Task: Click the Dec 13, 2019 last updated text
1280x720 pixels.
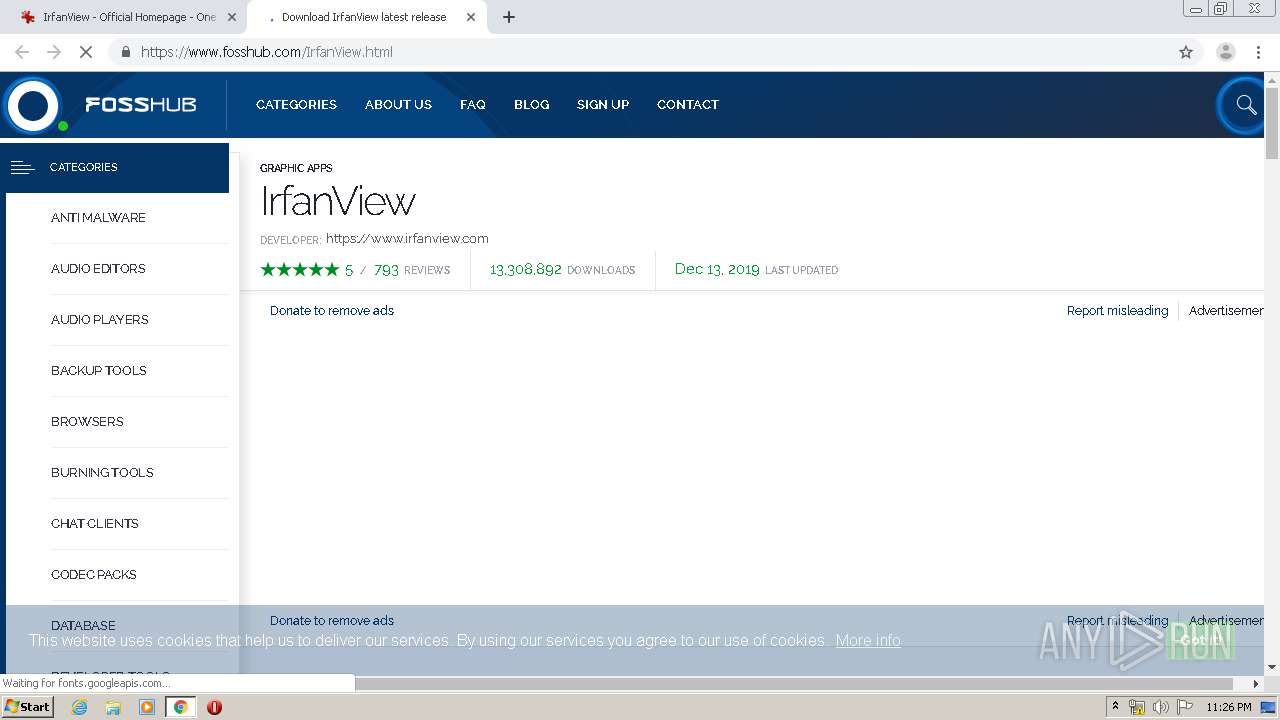Action: point(756,270)
